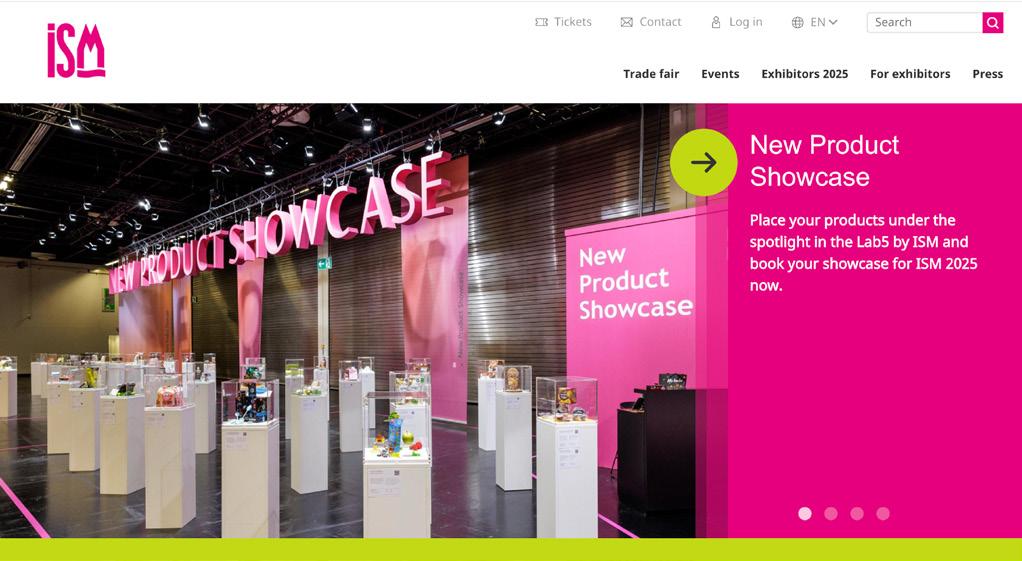The width and height of the screenshot is (1022, 561).
Task: Expand the Trade fair menu
Action: point(651,74)
